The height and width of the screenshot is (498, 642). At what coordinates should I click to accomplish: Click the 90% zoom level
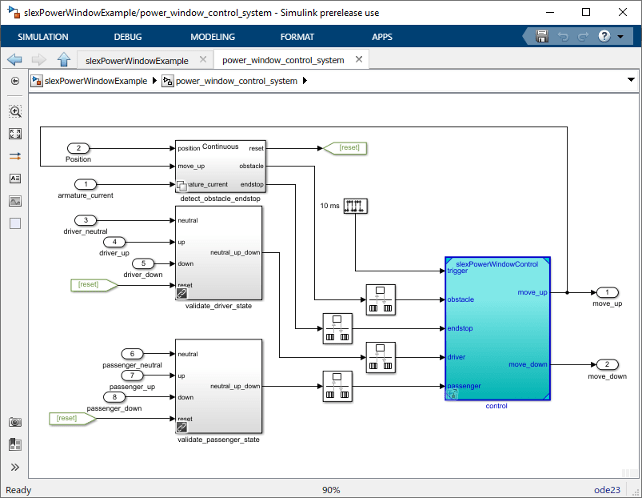331,490
